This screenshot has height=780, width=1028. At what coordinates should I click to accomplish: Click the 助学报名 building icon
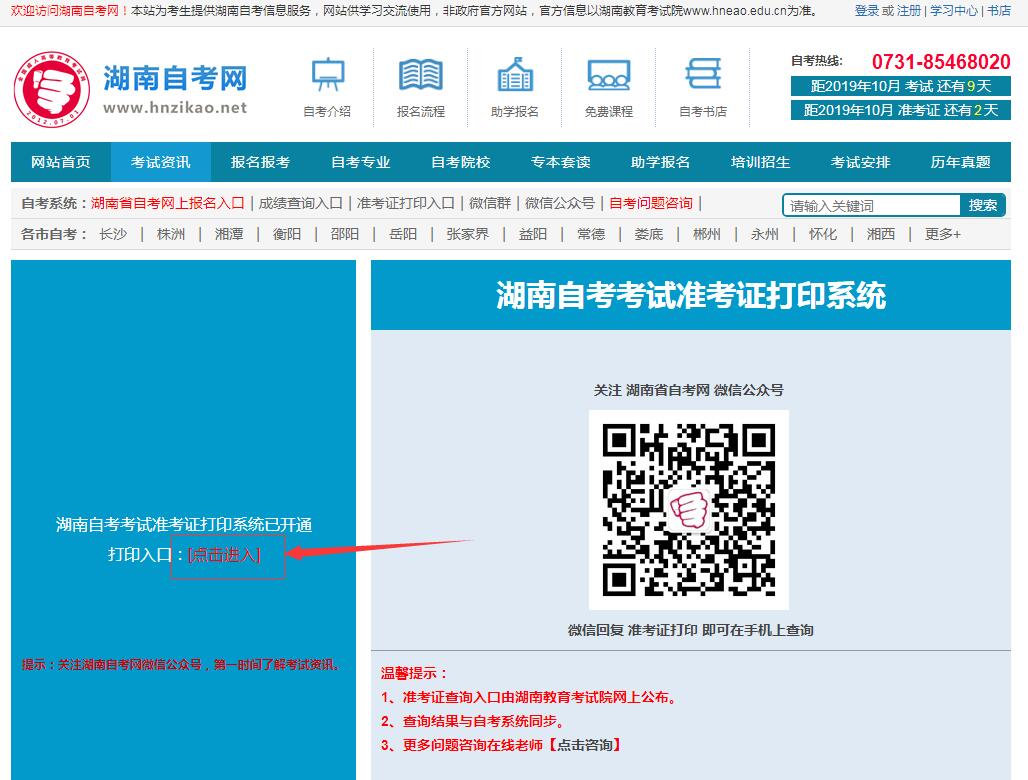click(x=514, y=75)
